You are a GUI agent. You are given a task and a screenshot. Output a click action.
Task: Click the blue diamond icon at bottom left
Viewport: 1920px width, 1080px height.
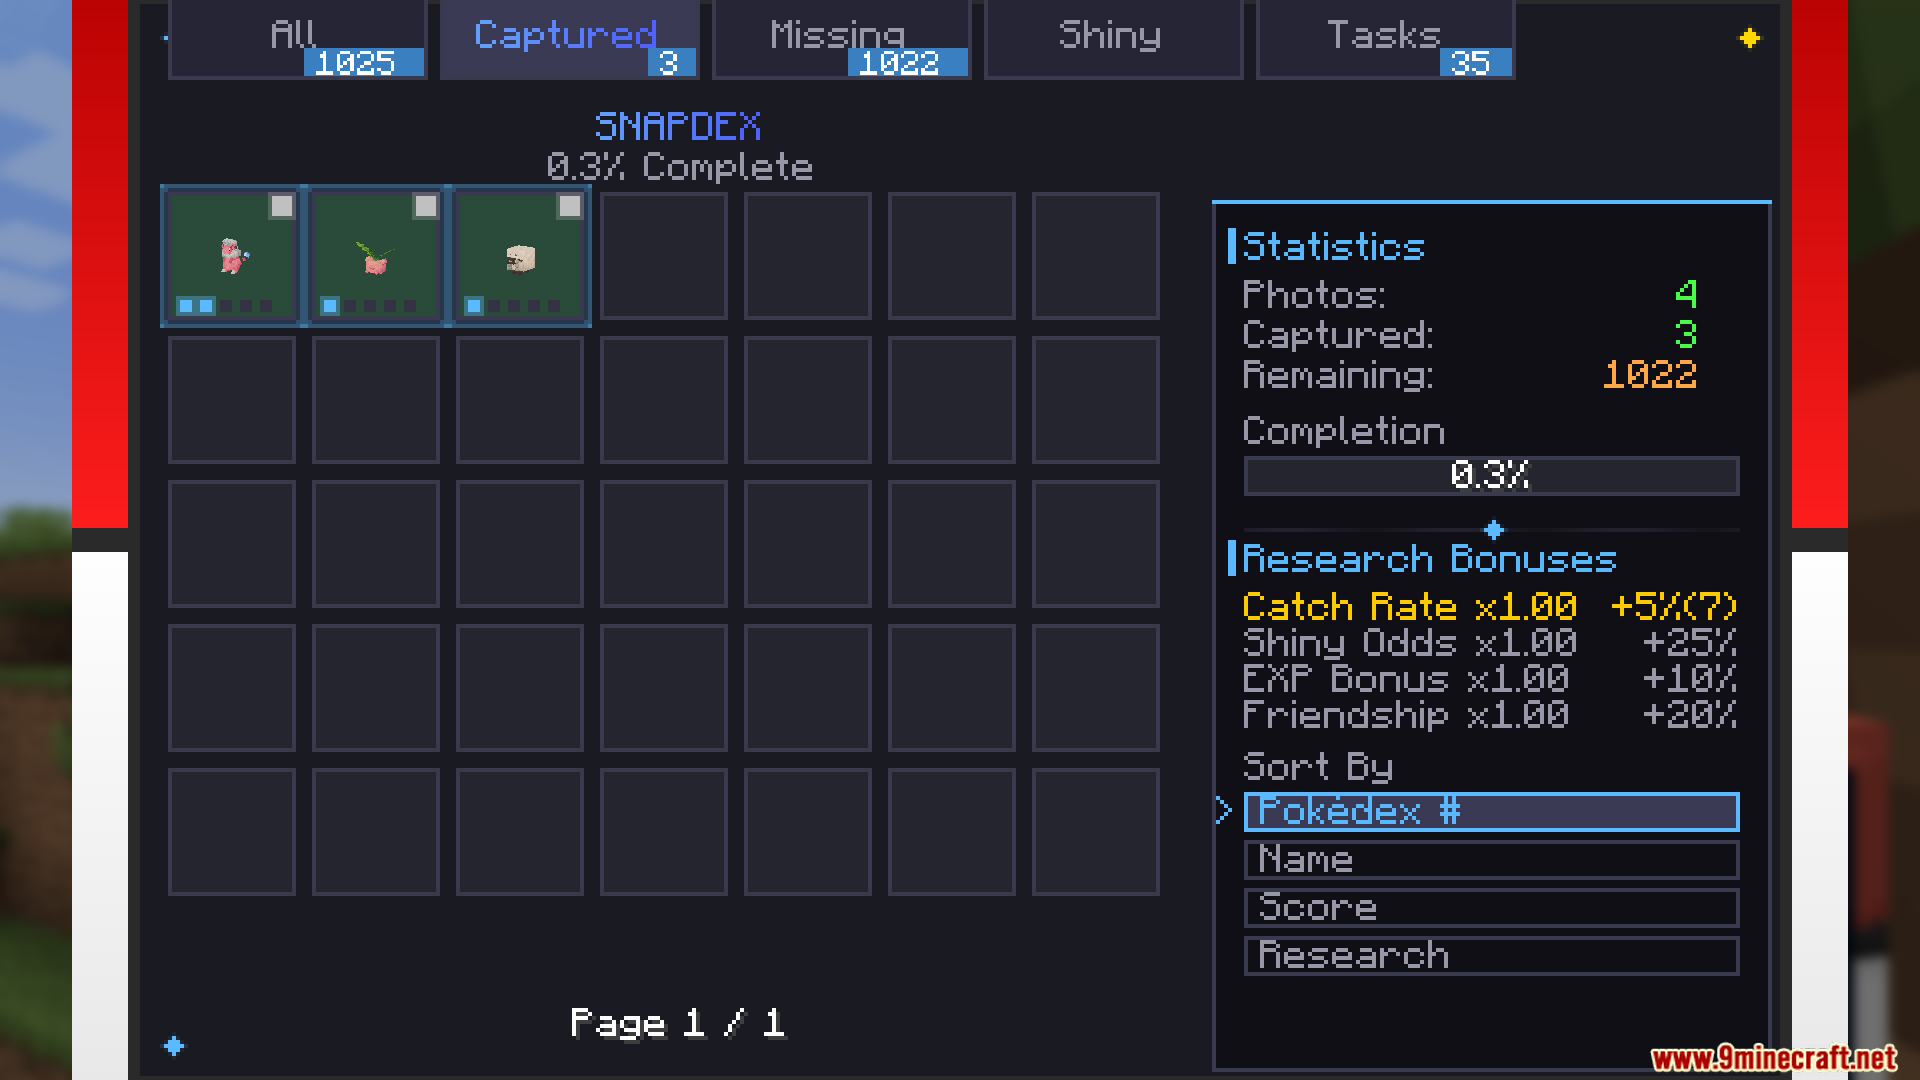click(x=174, y=1046)
